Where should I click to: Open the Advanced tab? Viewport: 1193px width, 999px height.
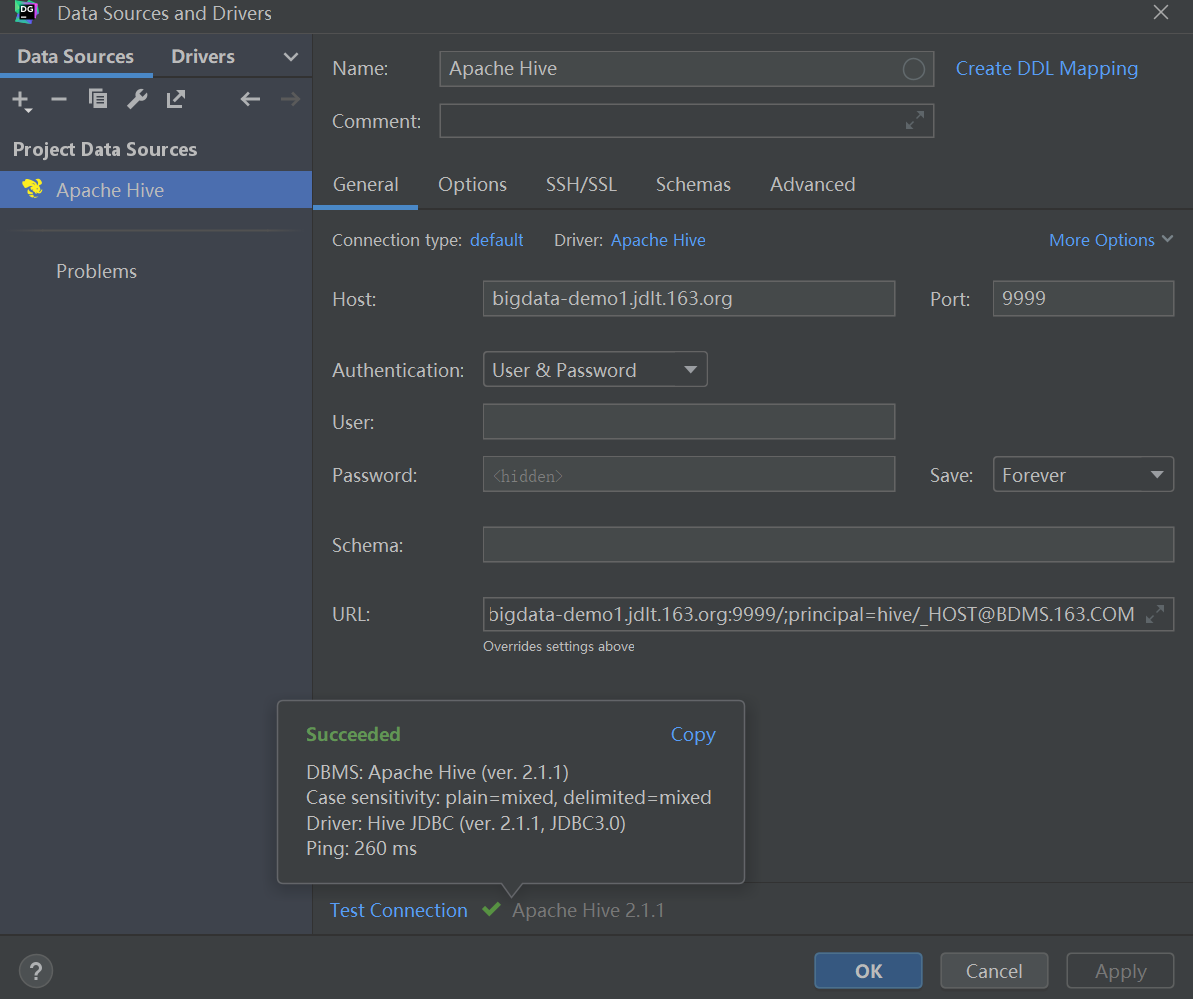813,184
